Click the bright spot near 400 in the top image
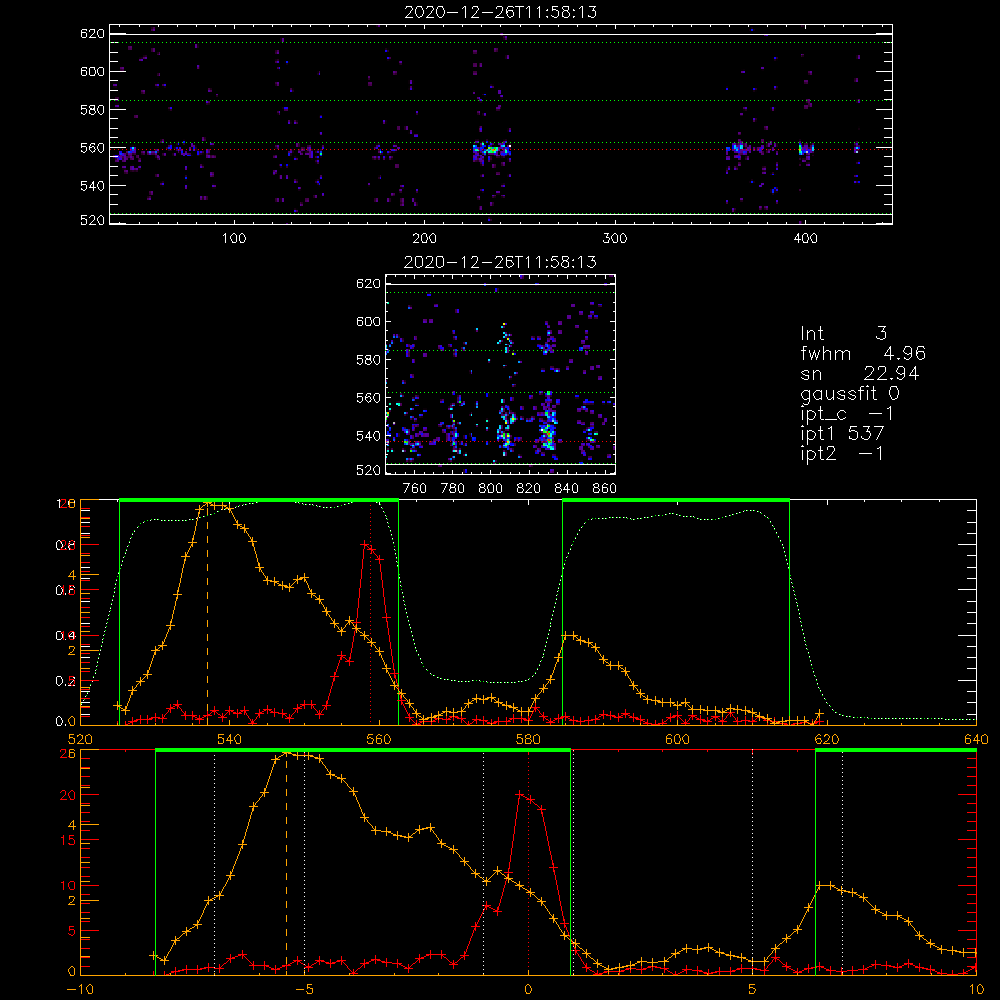1000x1000 pixels. (x=806, y=149)
